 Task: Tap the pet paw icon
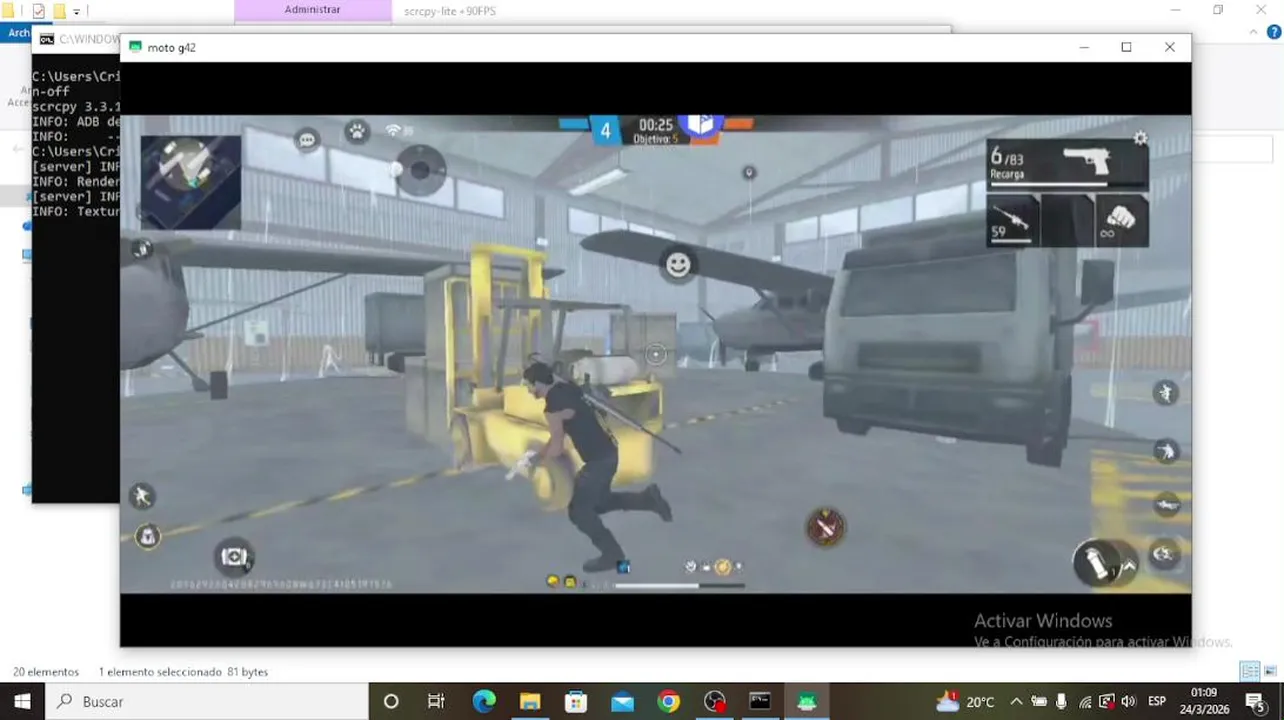pos(357,131)
